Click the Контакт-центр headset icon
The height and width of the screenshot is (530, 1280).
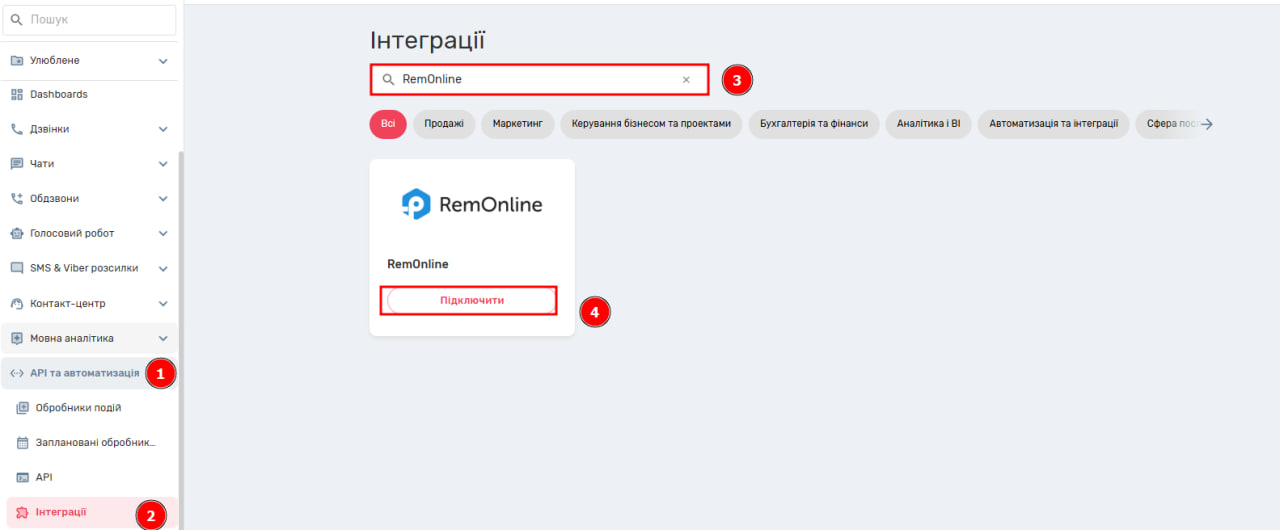[17, 304]
